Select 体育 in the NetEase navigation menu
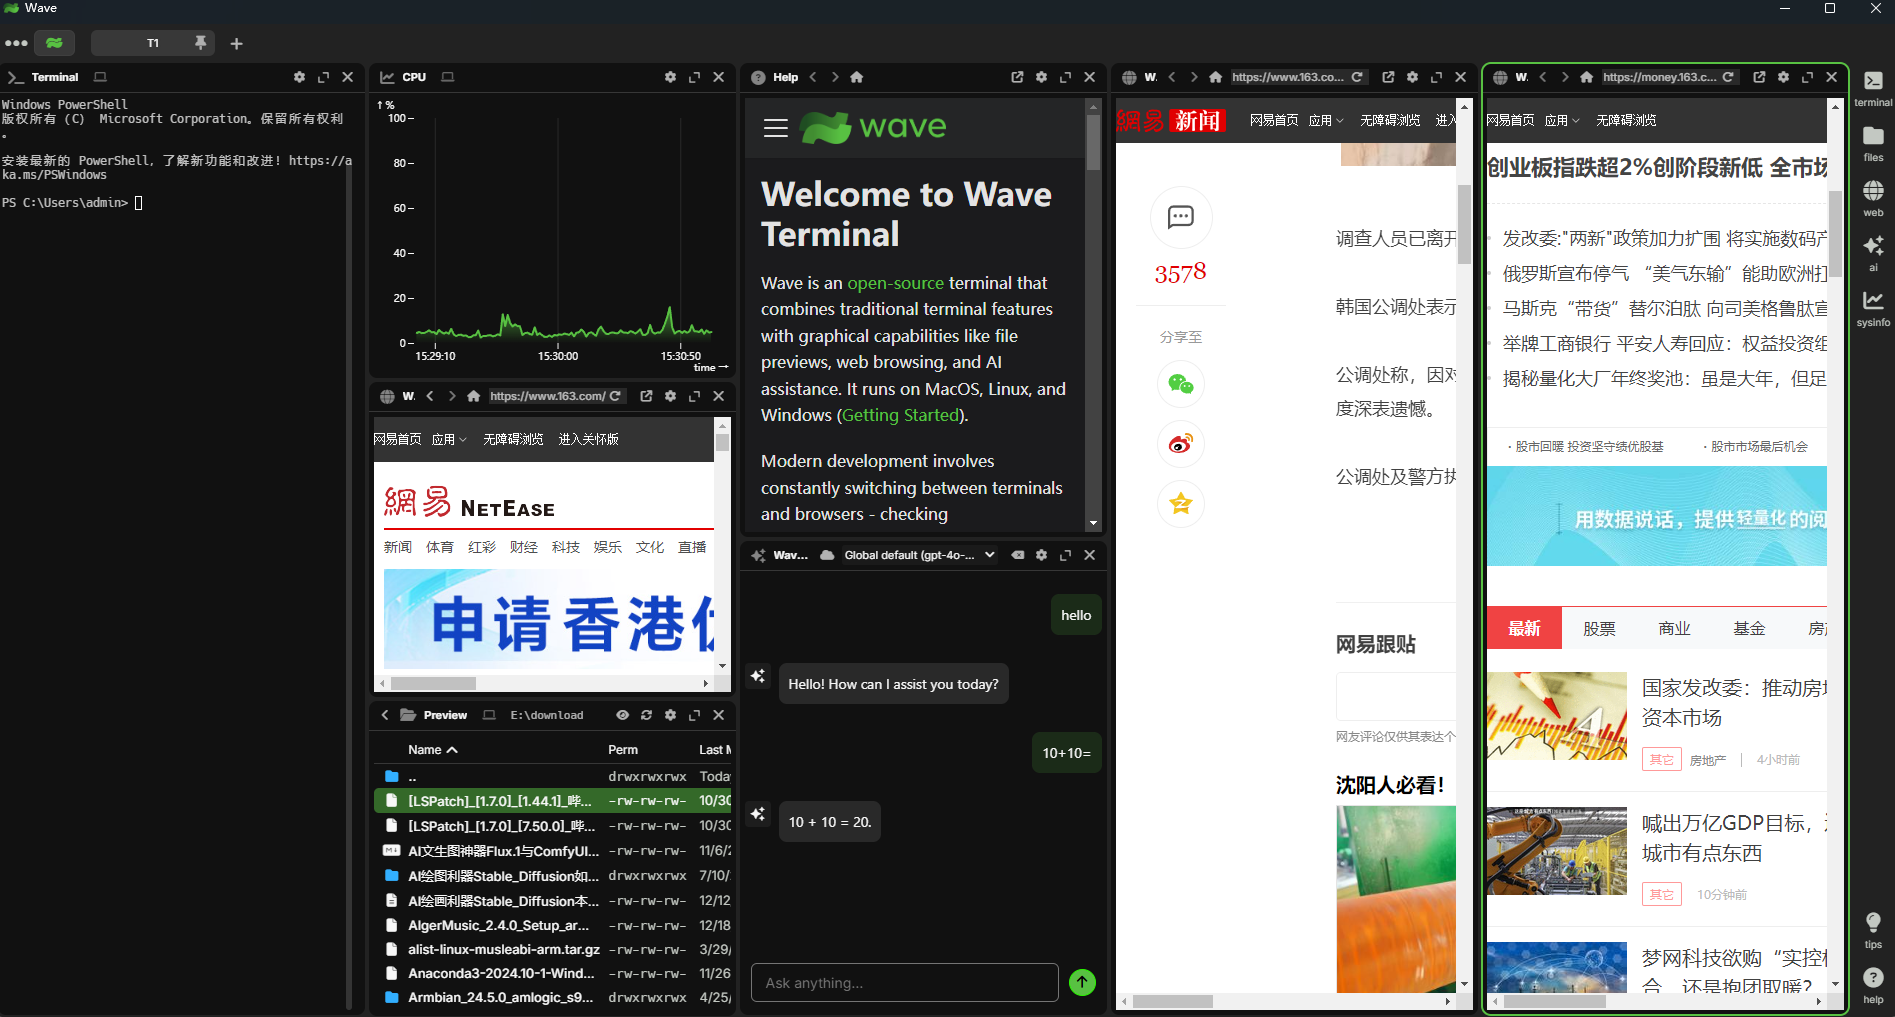This screenshot has width=1895, height=1017. [x=440, y=547]
